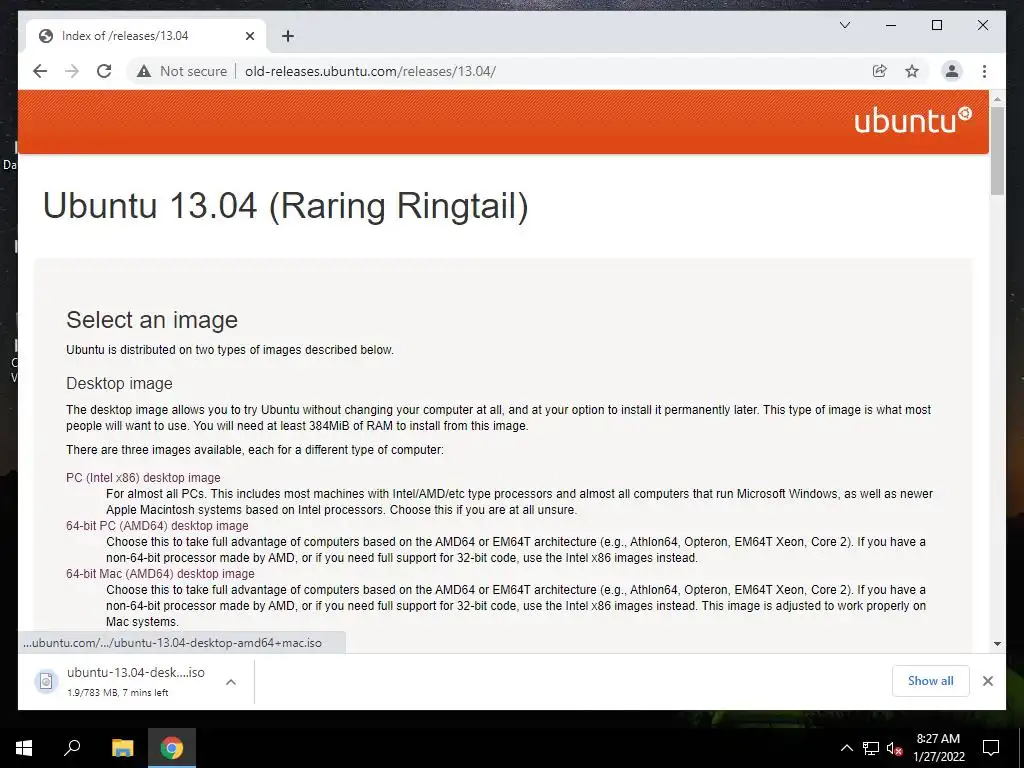Click the scrollbar down arrow
1024x768 pixels.
997,643
